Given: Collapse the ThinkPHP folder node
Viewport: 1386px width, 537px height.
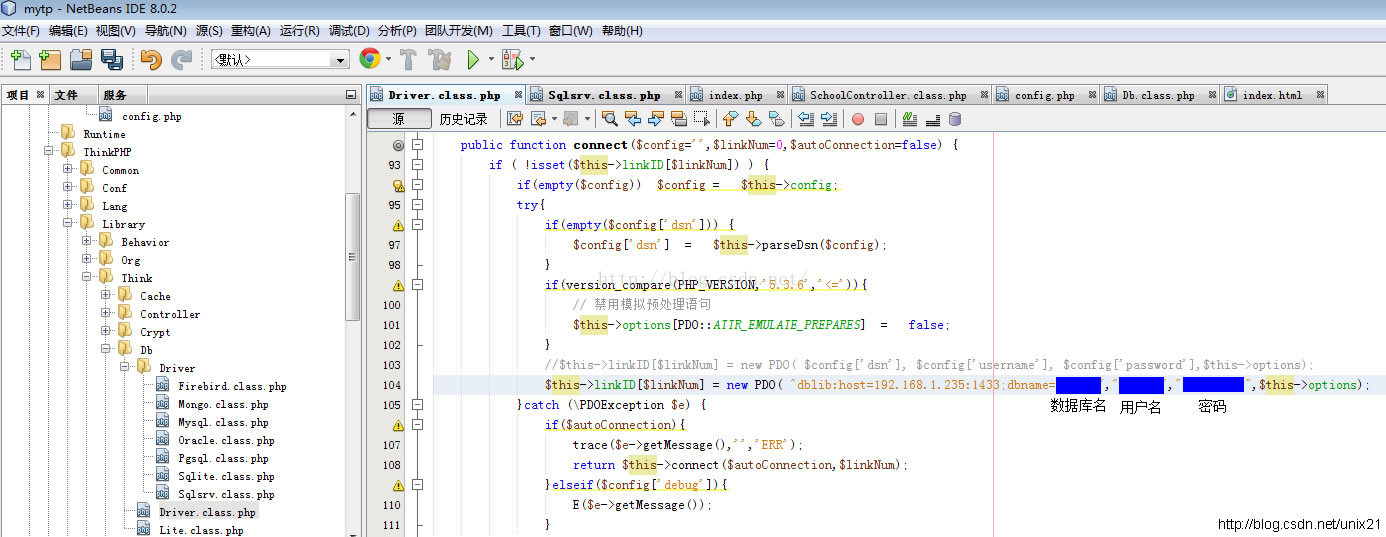Looking at the screenshot, I should coord(49,152).
